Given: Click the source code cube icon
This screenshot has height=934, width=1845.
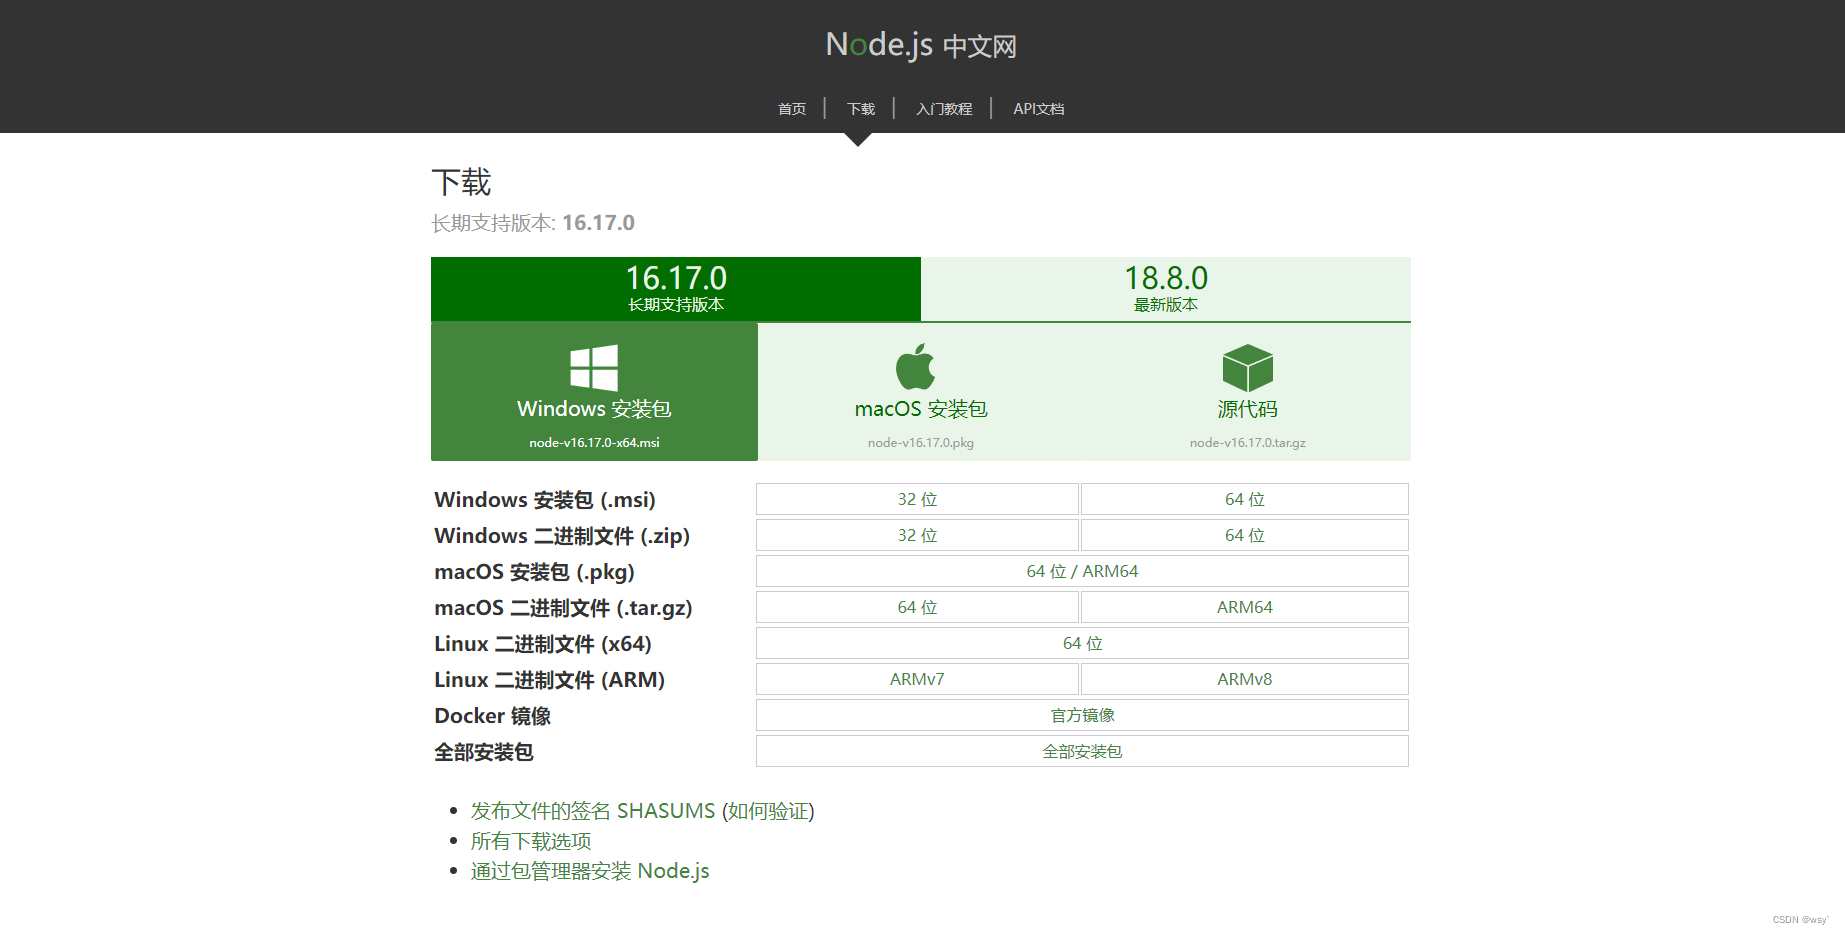Looking at the screenshot, I should pyautogui.click(x=1248, y=367).
